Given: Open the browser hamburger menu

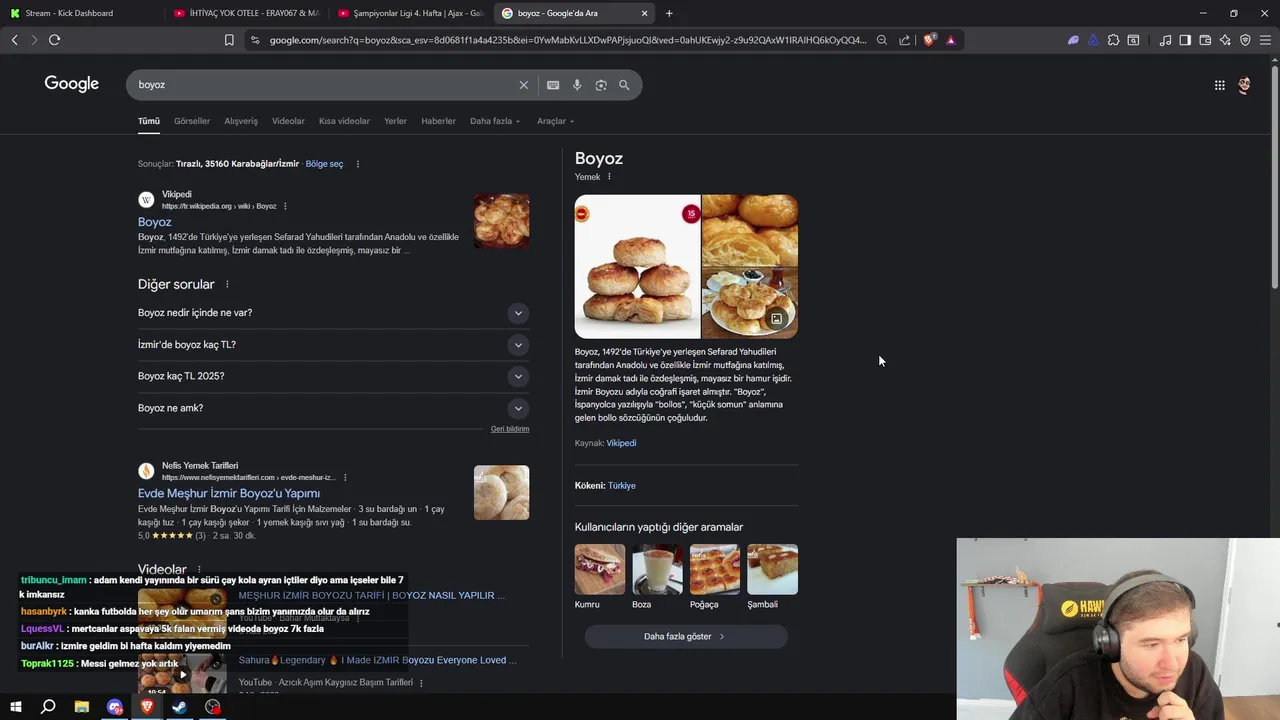Looking at the screenshot, I should 1265,40.
